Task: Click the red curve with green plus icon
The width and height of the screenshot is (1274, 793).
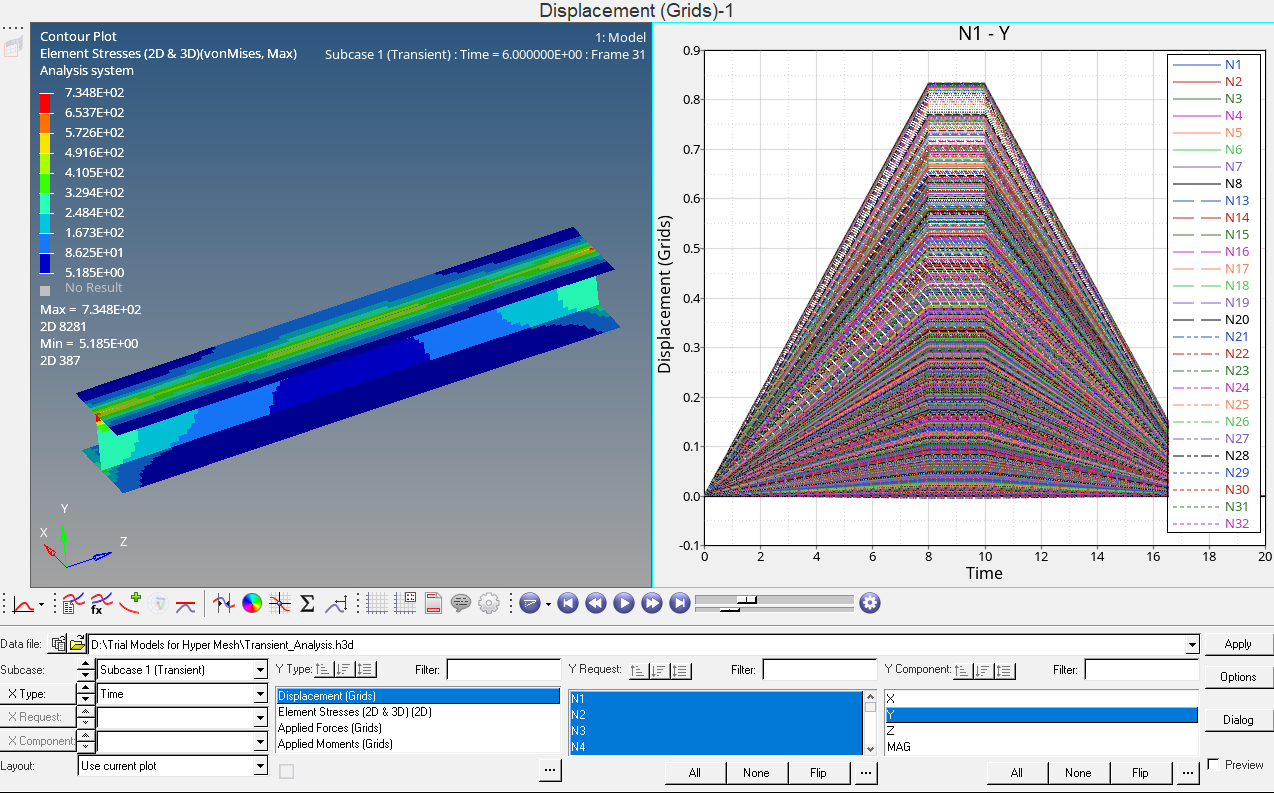Action: 130,603
